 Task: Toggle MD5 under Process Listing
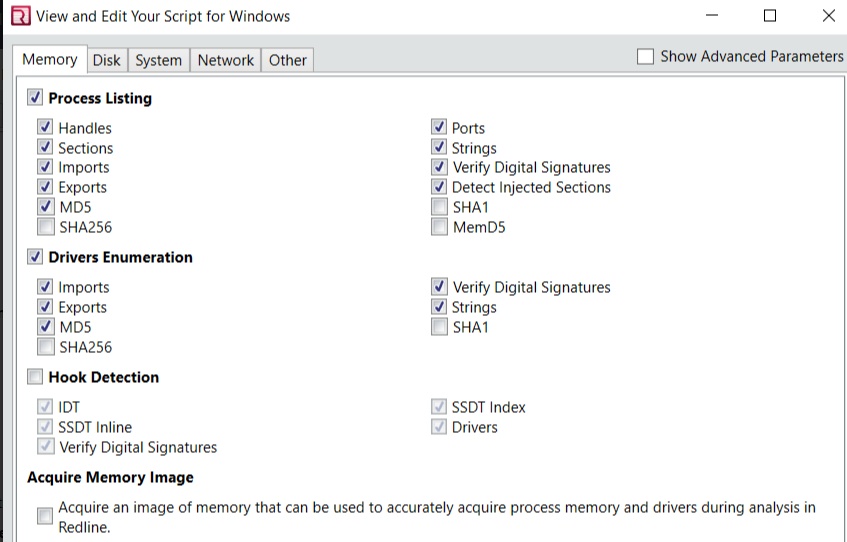click(x=45, y=207)
